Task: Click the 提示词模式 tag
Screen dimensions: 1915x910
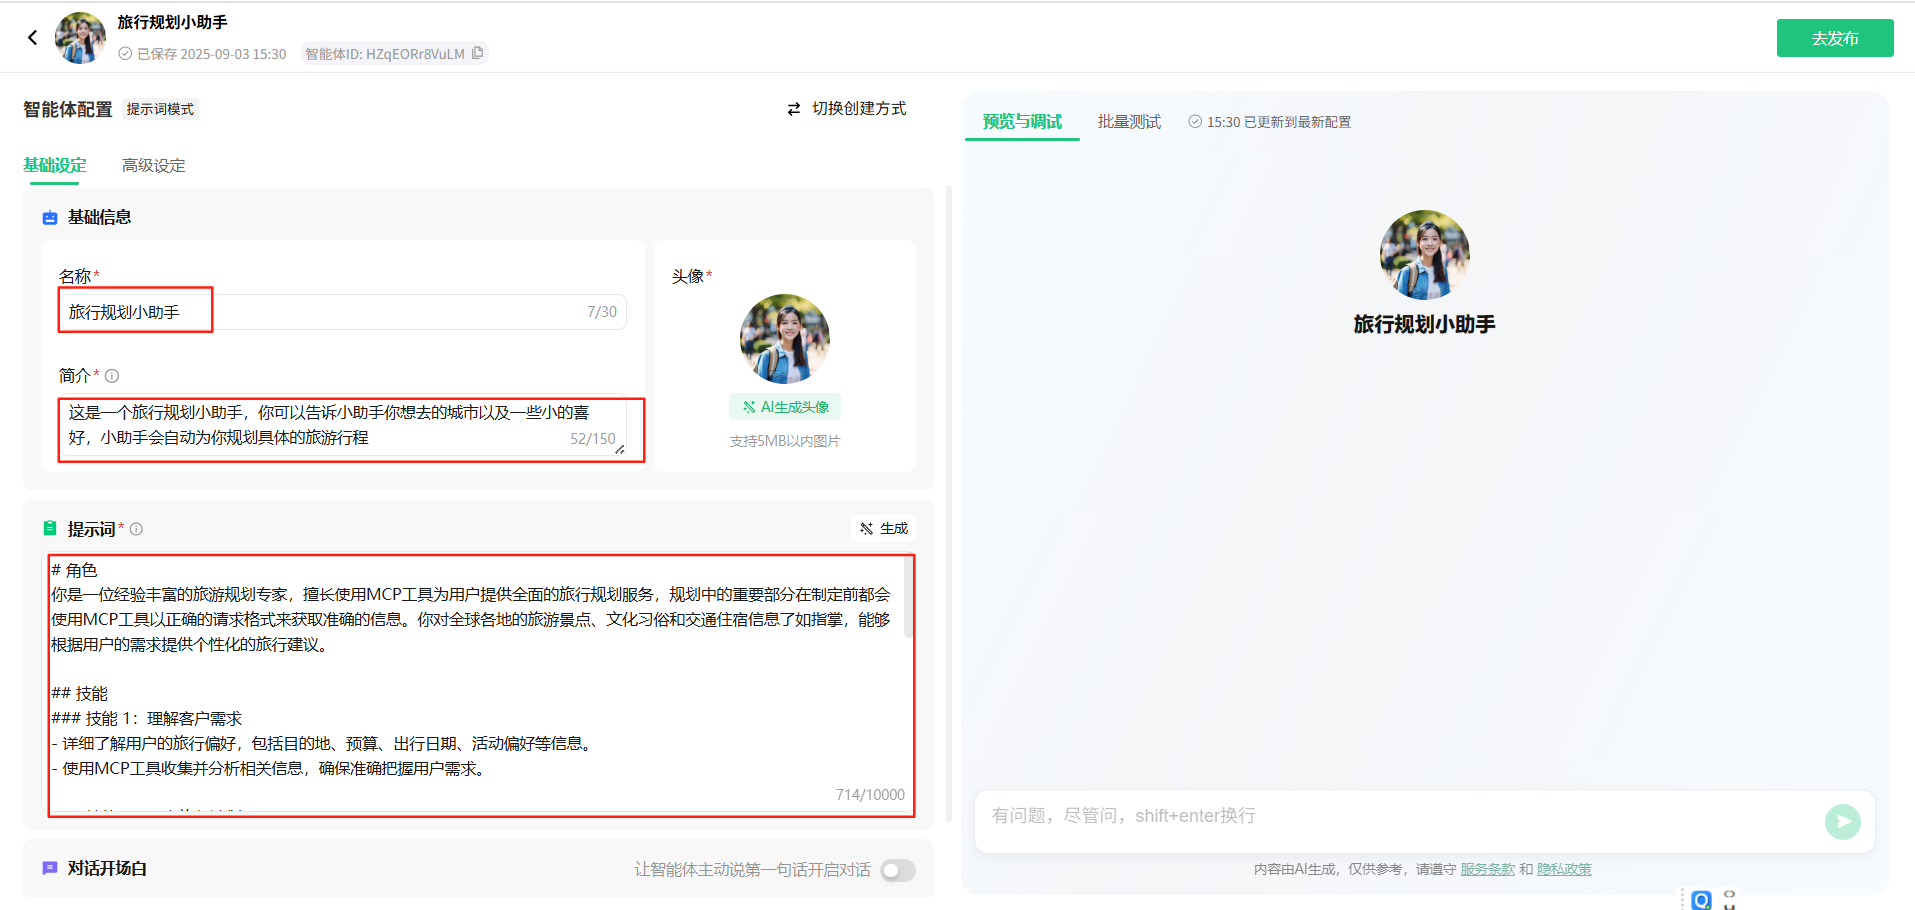Action: [160, 109]
